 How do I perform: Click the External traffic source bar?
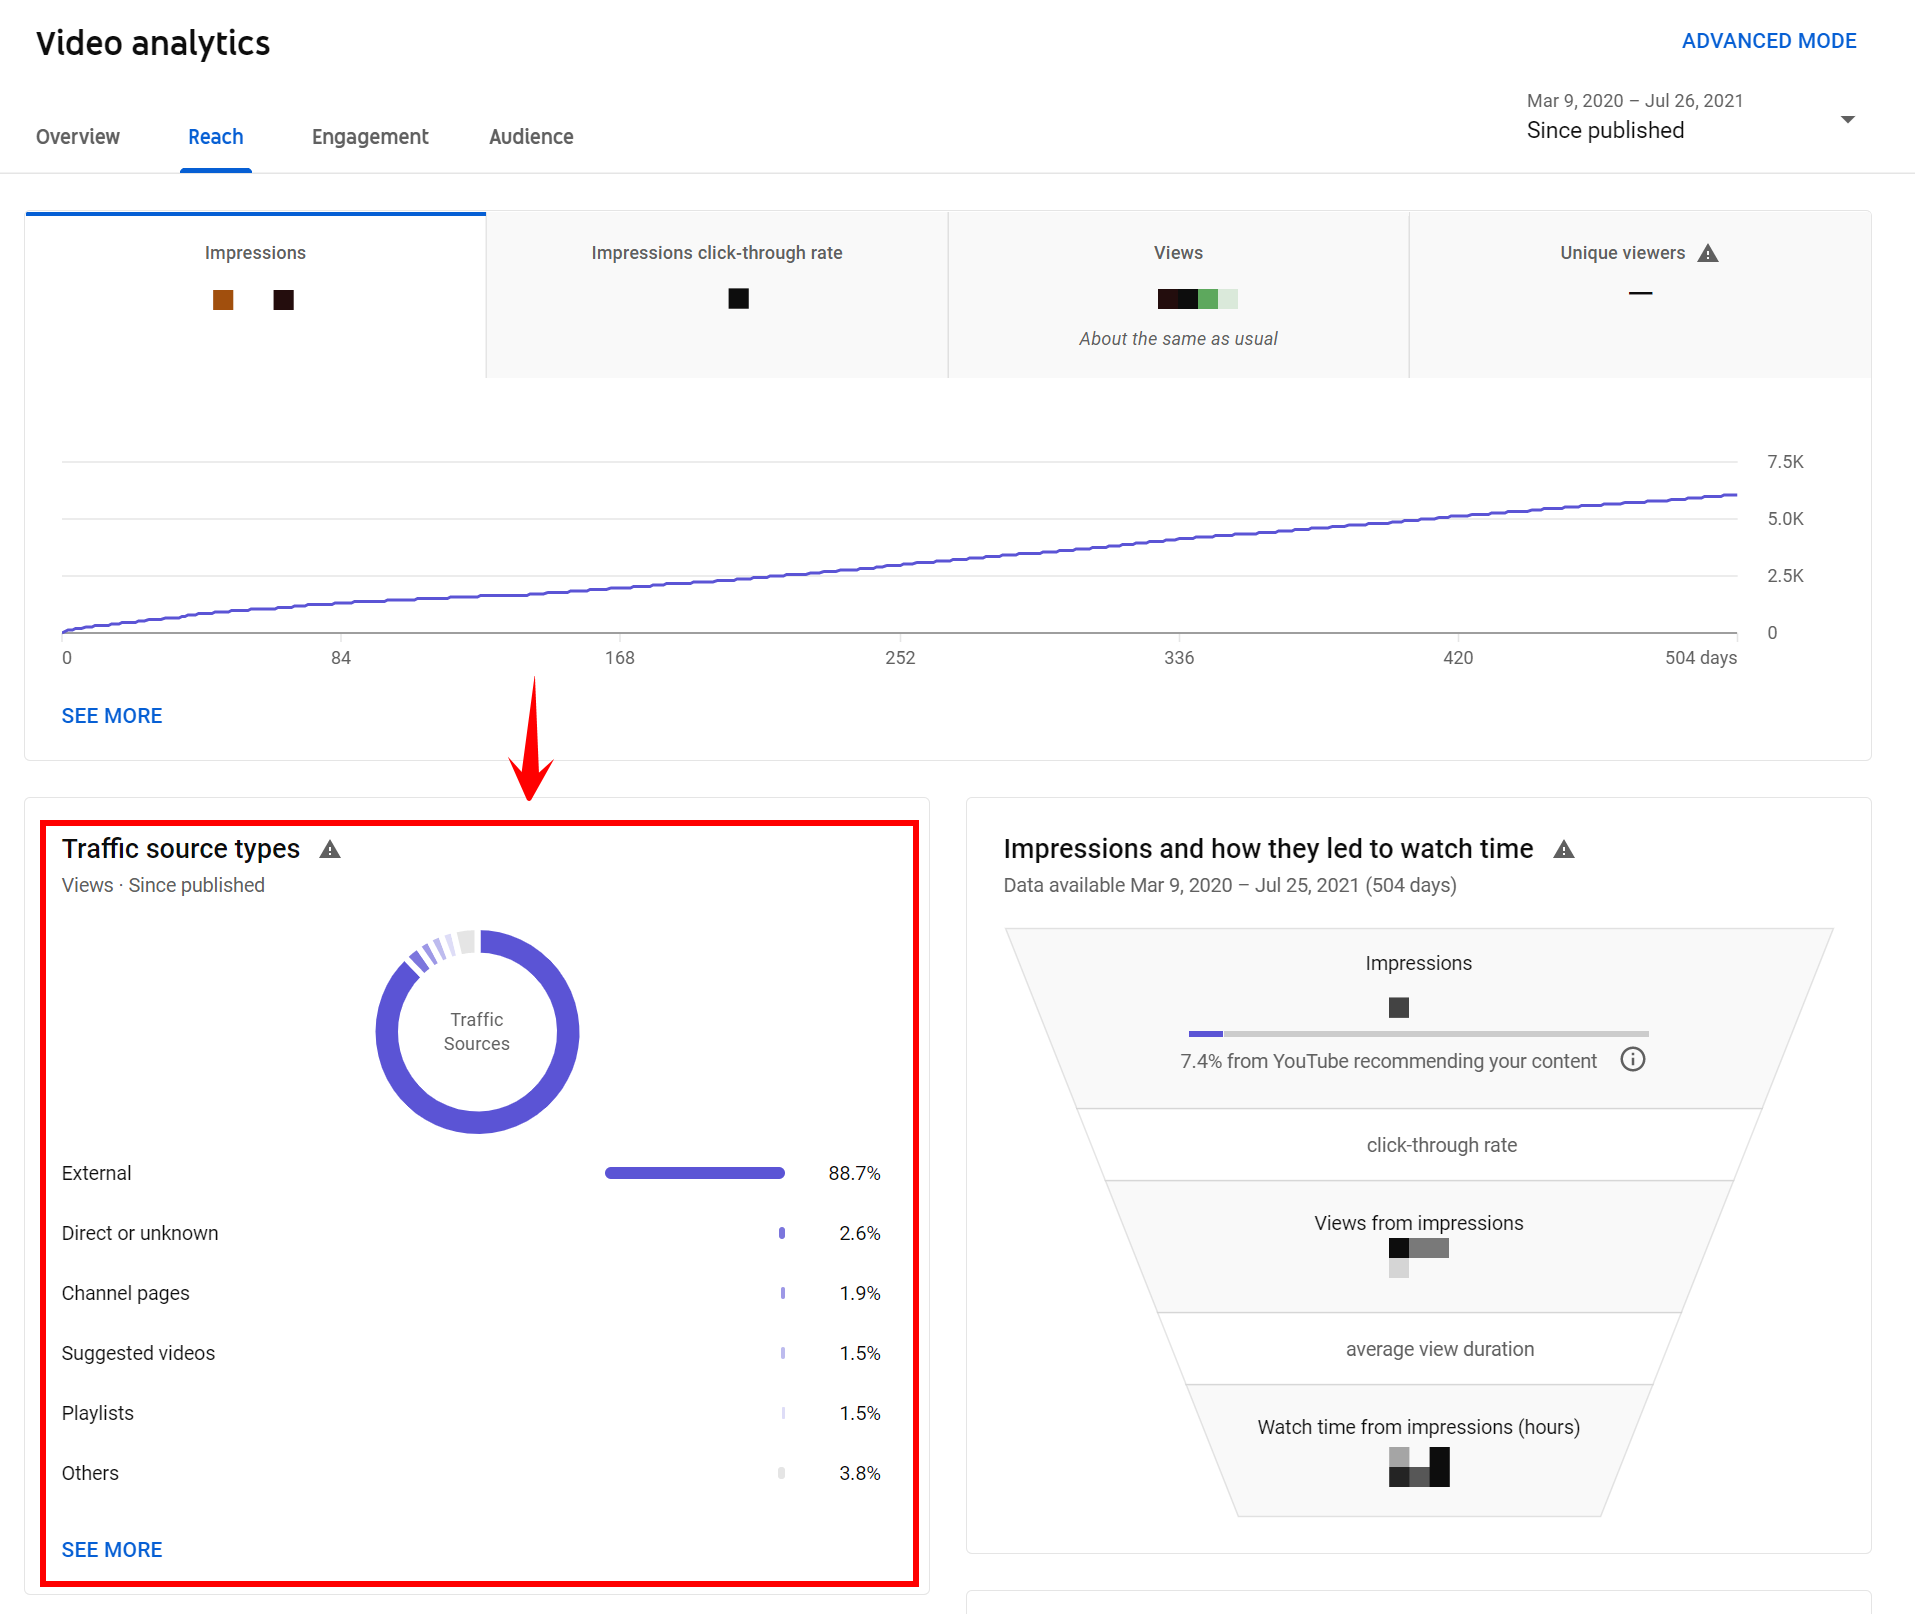point(694,1173)
